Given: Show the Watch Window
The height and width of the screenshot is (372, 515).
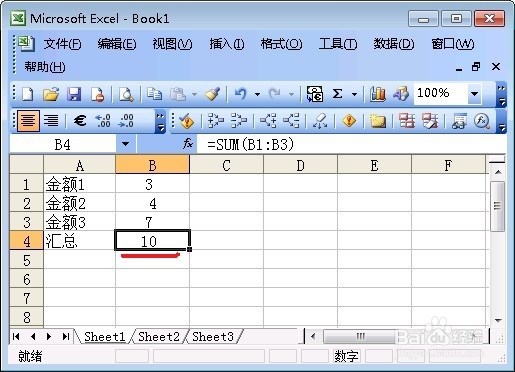Looking at the screenshot, I should (459, 121).
